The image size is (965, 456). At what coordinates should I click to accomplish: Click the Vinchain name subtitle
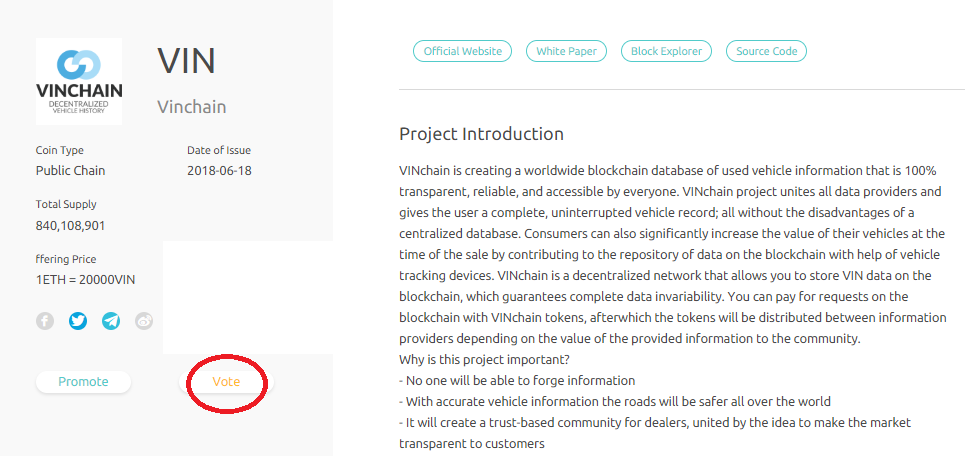point(192,107)
